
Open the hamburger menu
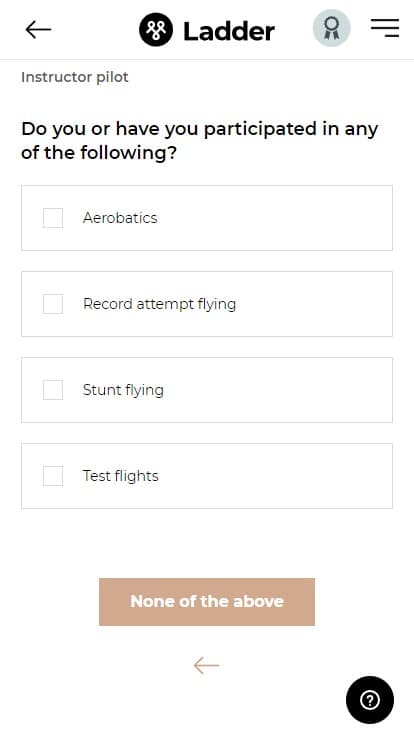(385, 28)
